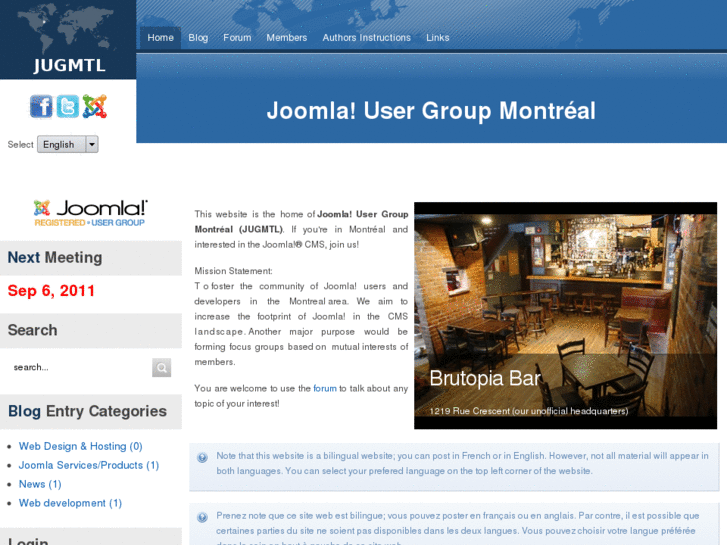Screen dimensions: 727x545
Task: Open Web Design & Hosting category
Action: coord(80,446)
